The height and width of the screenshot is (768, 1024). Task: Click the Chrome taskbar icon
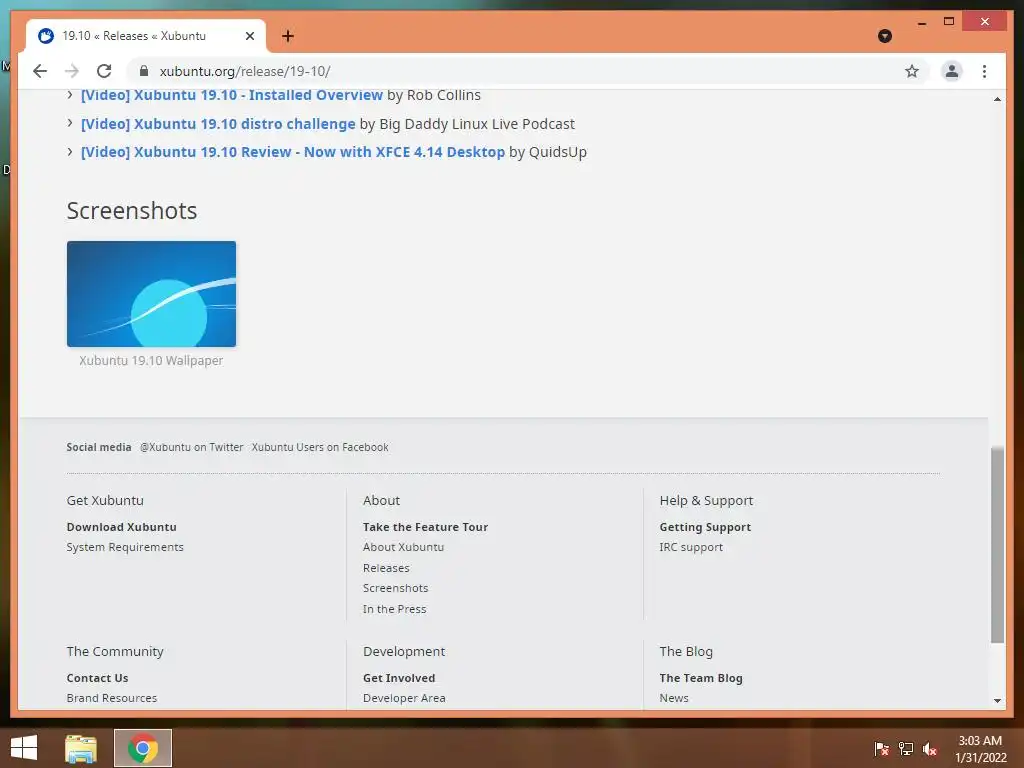[143, 748]
